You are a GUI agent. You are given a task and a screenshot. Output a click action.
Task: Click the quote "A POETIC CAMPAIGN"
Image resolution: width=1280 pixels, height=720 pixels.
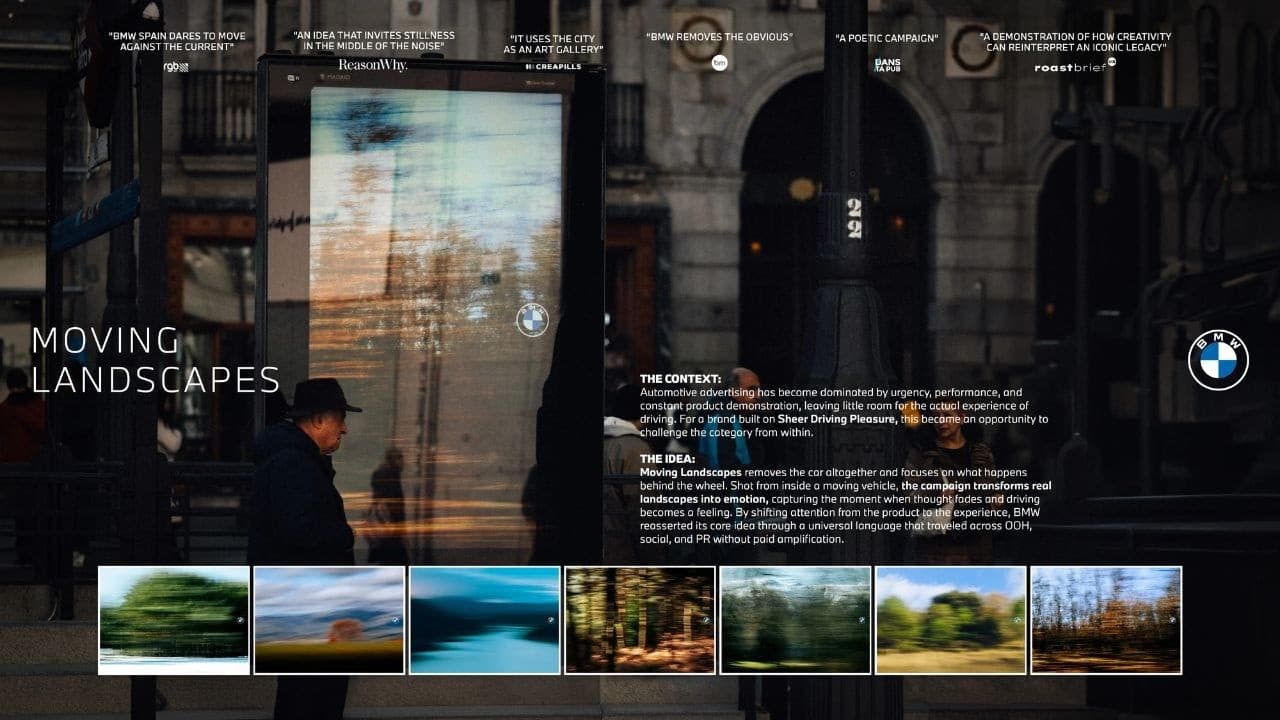click(x=887, y=38)
